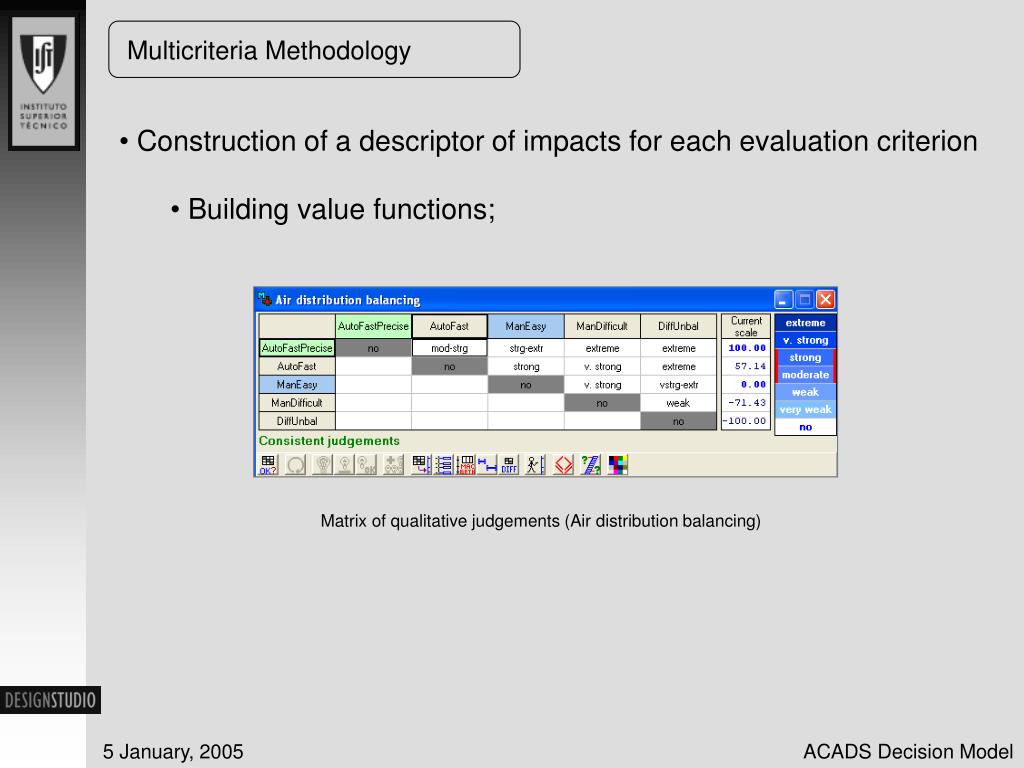Click the greyed circular arrow toolbar icon
Image resolution: width=1024 pixels, height=768 pixels.
tap(295, 464)
